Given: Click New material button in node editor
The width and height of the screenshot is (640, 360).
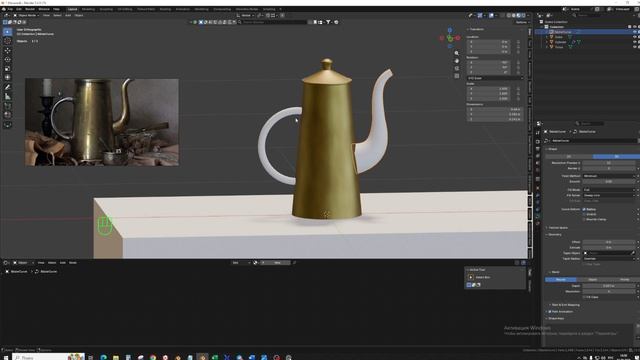Looking at the screenshot, I should [277, 263].
